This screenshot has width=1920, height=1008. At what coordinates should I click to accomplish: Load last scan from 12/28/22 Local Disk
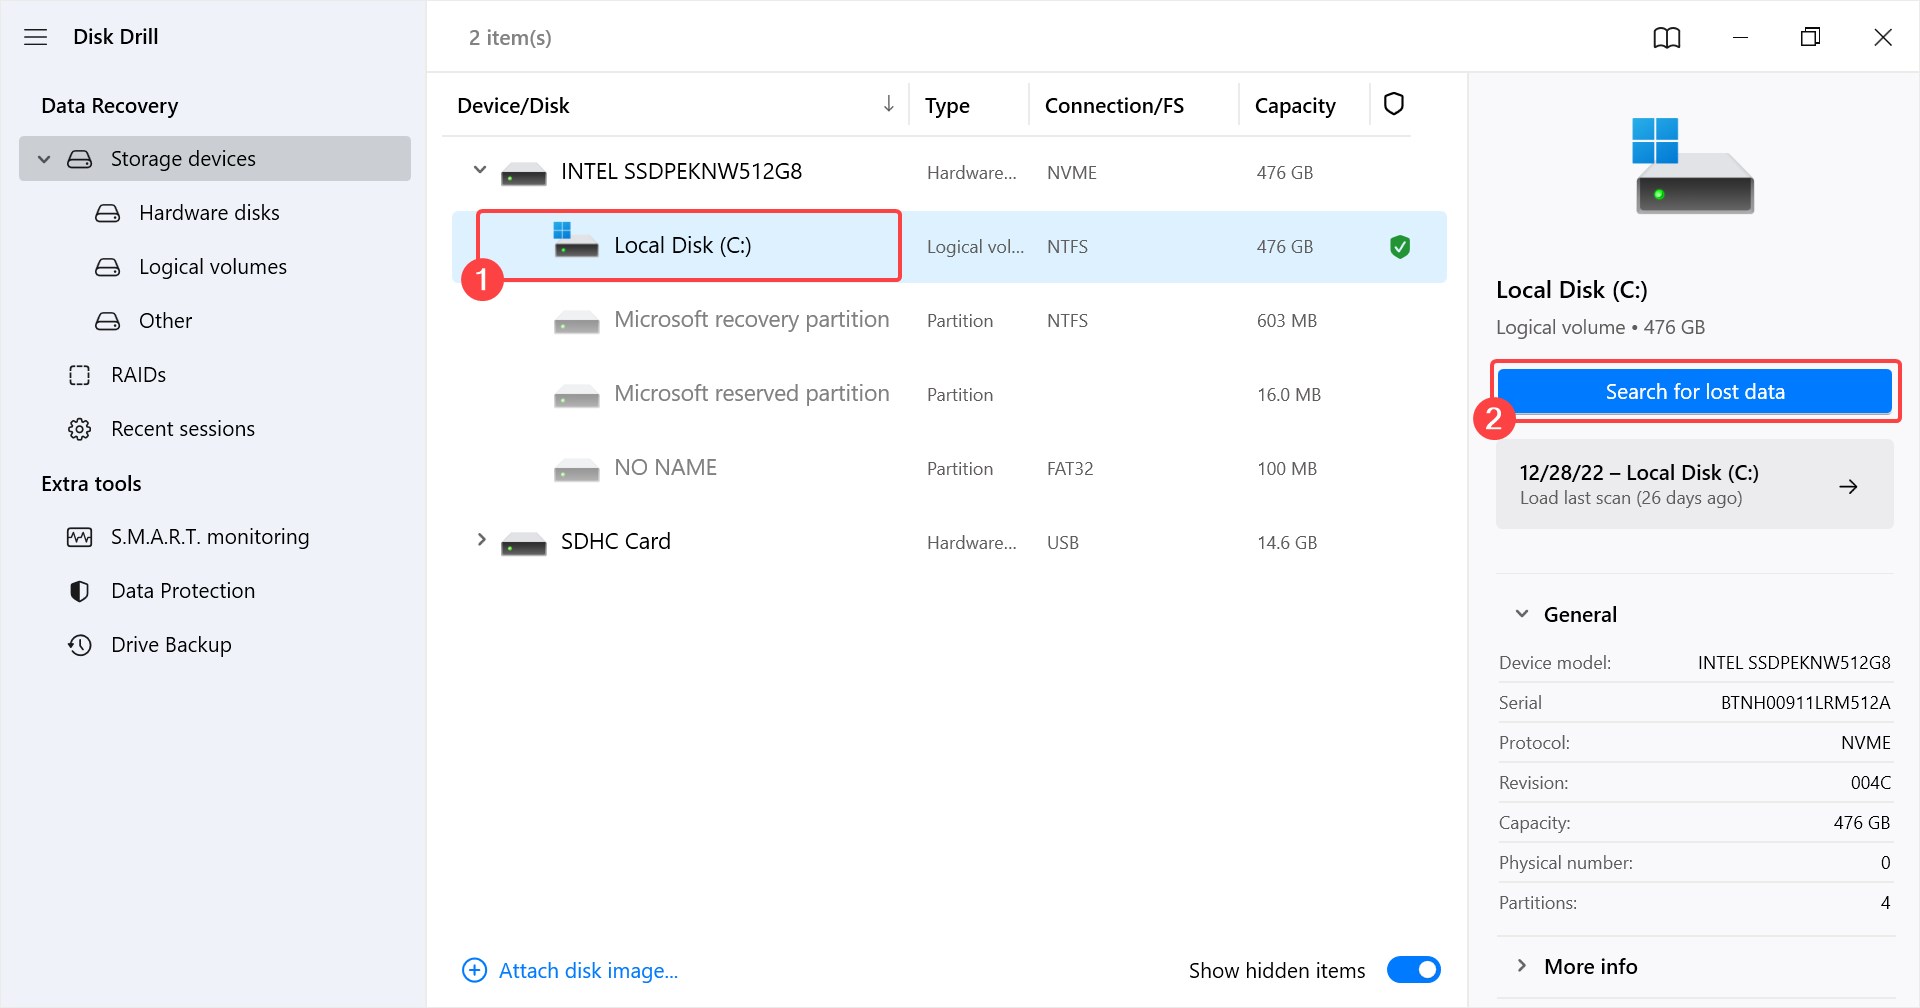[1694, 484]
